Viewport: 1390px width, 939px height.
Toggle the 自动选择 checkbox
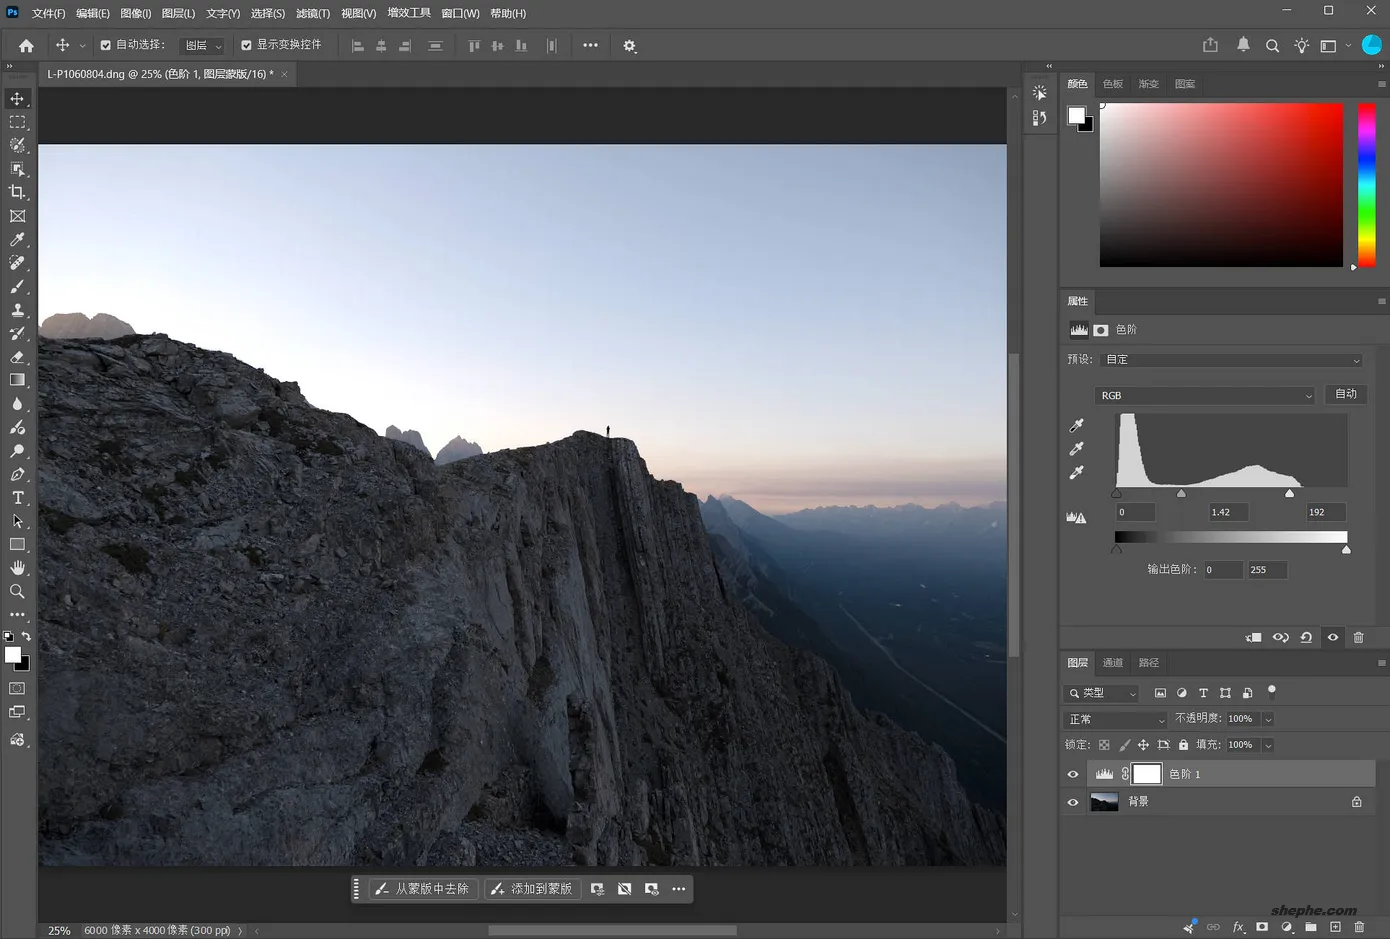[106, 45]
